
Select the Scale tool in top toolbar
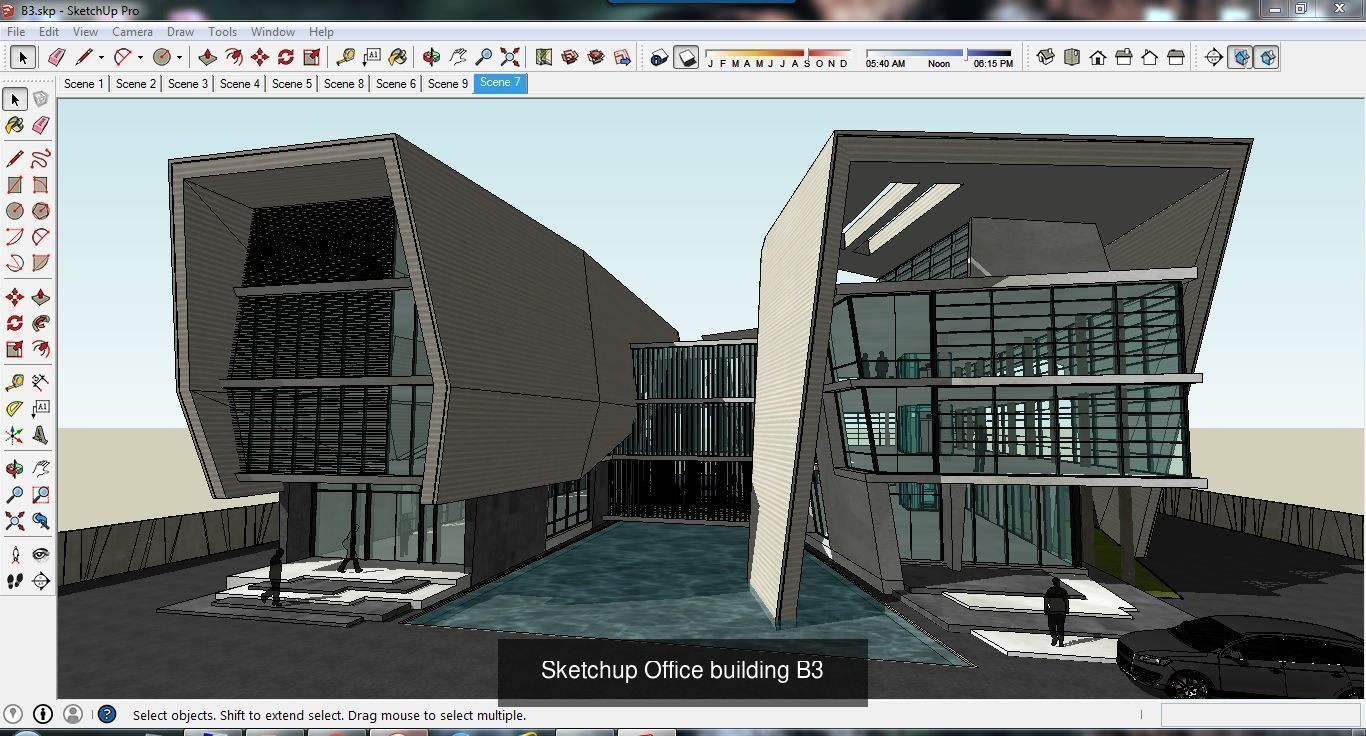click(312, 57)
